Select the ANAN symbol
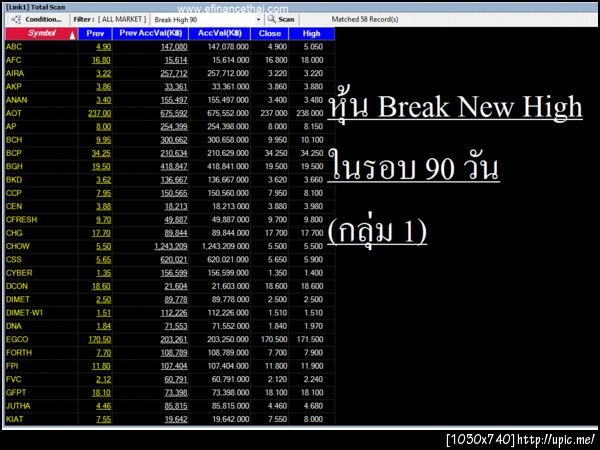Image resolution: width=600 pixels, height=450 pixels. (16, 100)
